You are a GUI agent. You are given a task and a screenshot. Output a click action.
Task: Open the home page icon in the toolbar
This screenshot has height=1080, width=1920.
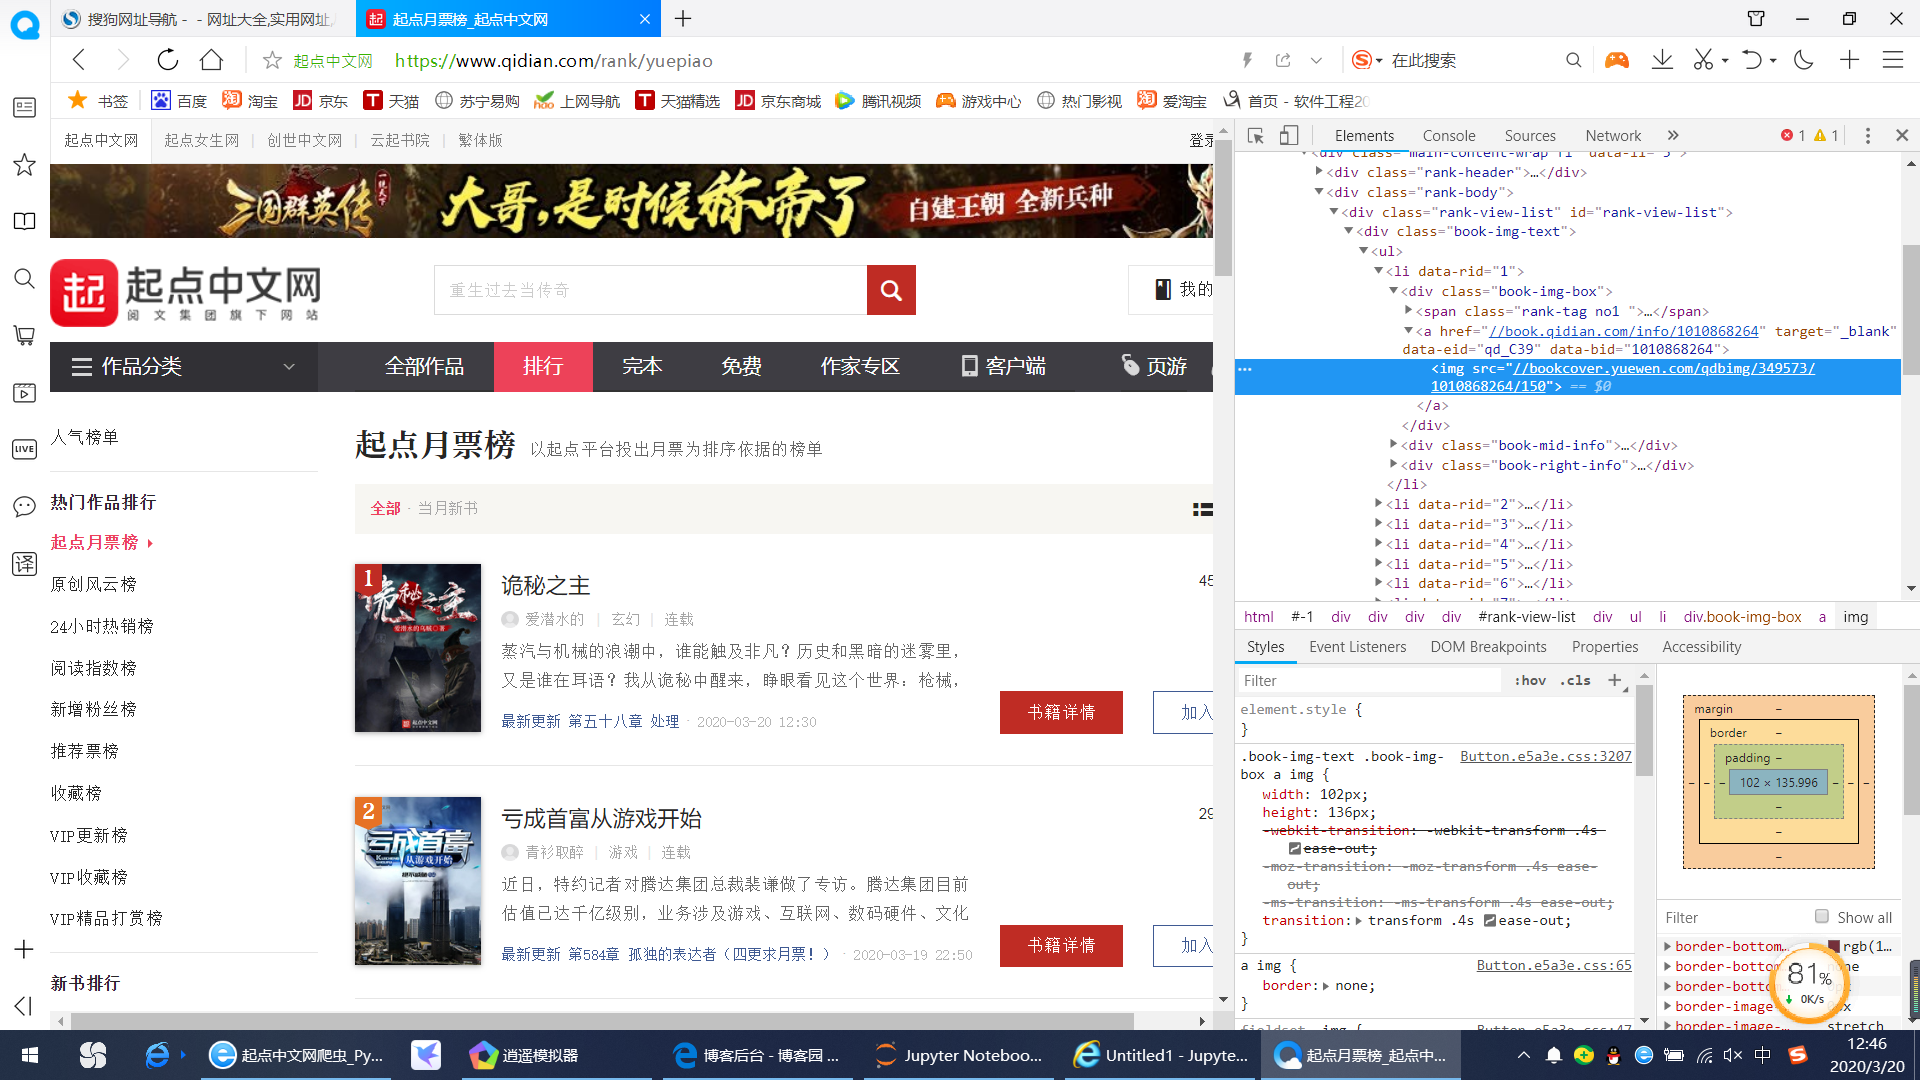point(211,60)
